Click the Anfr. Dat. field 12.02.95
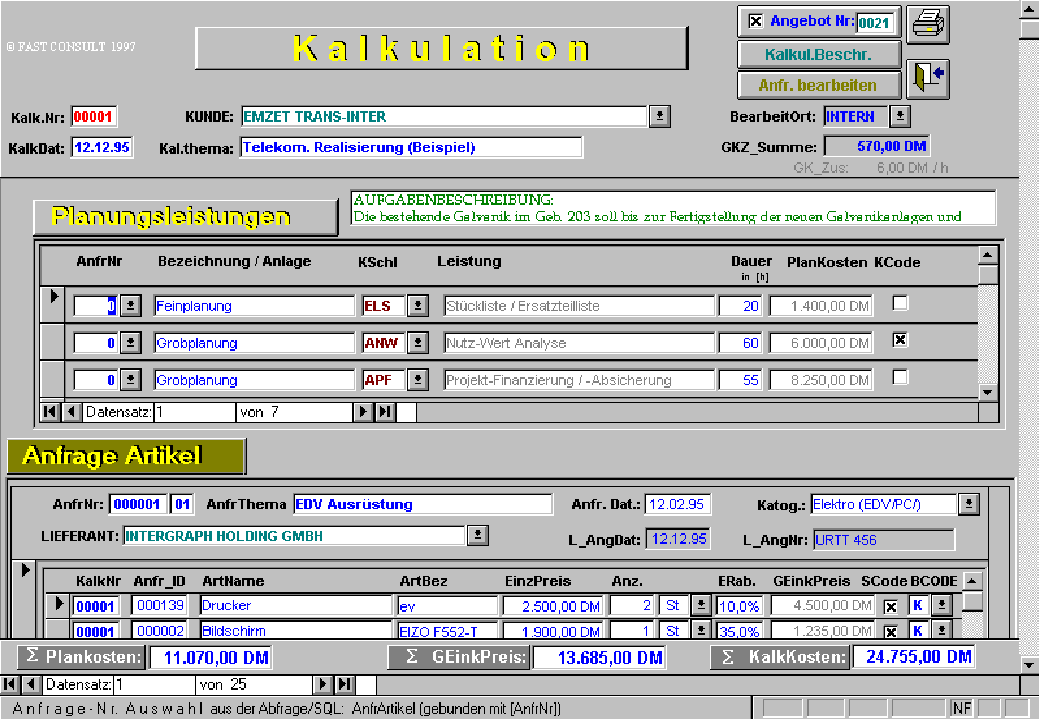 [x=678, y=504]
